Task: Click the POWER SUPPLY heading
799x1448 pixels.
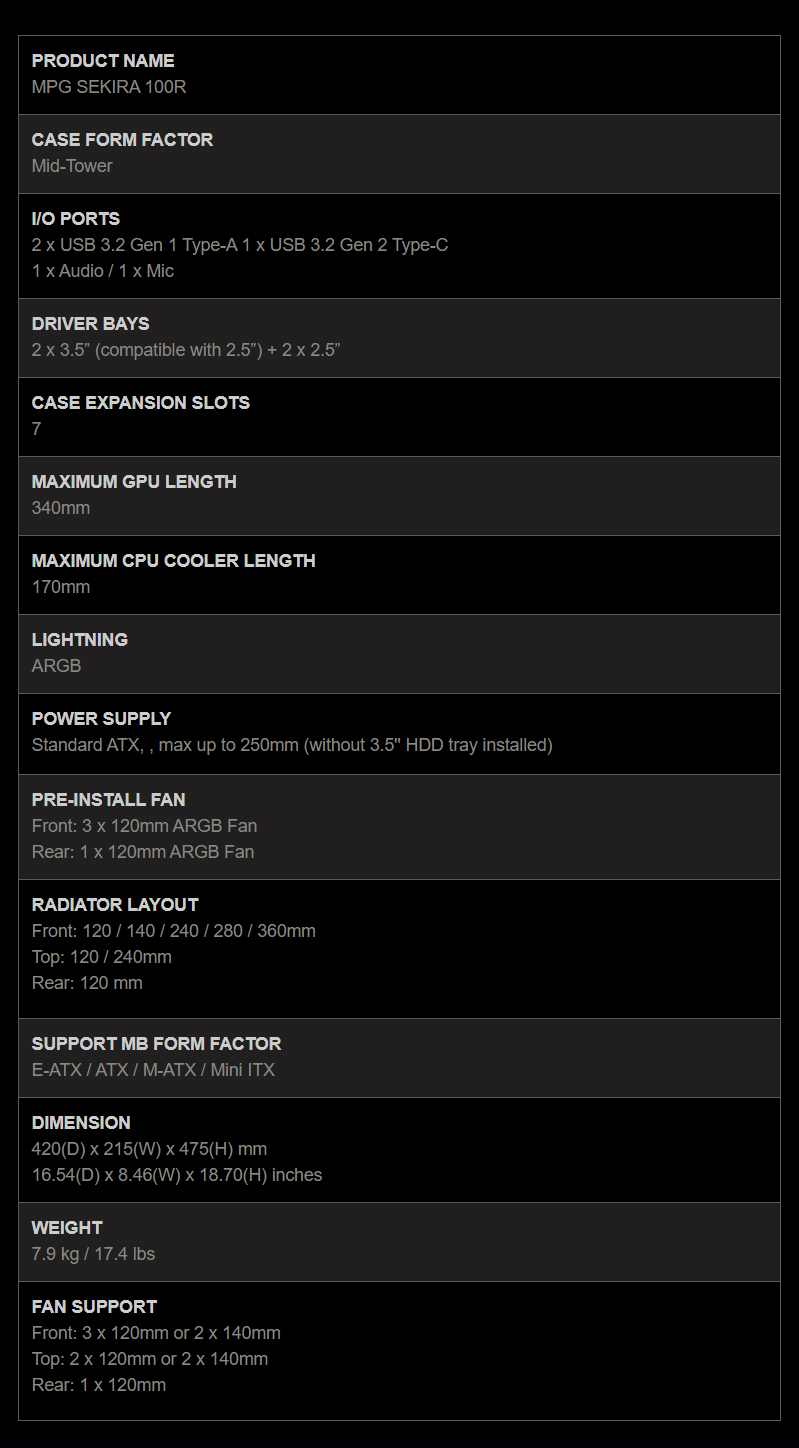Action: (x=101, y=719)
